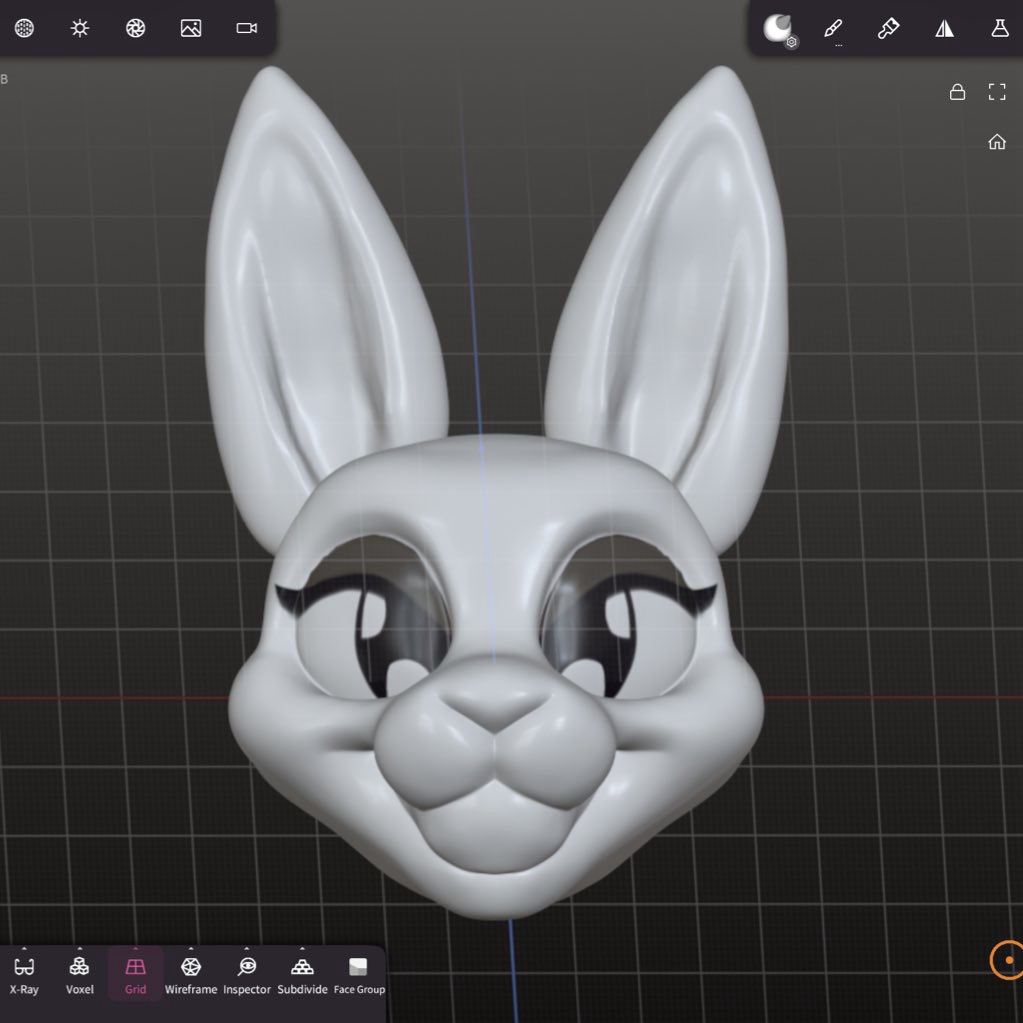This screenshot has width=1023, height=1023.
Task: Reset the view with the home icon
Action: point(997,142)
